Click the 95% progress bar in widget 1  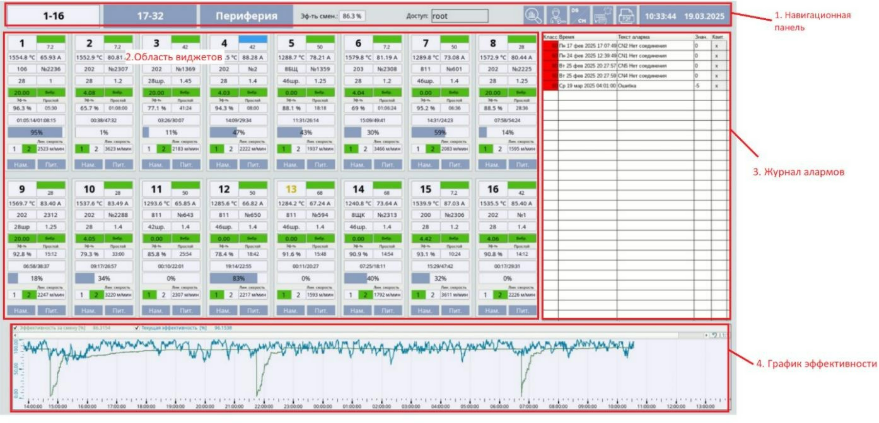36,132
